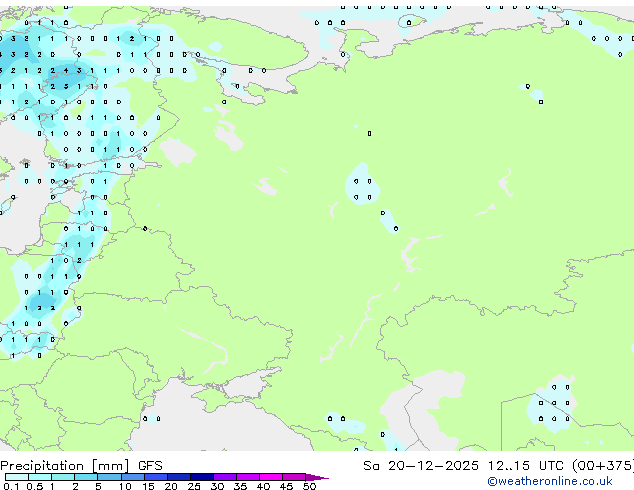Pick the 10–15 mm blue legend swatch

click(x=133, y=477)
